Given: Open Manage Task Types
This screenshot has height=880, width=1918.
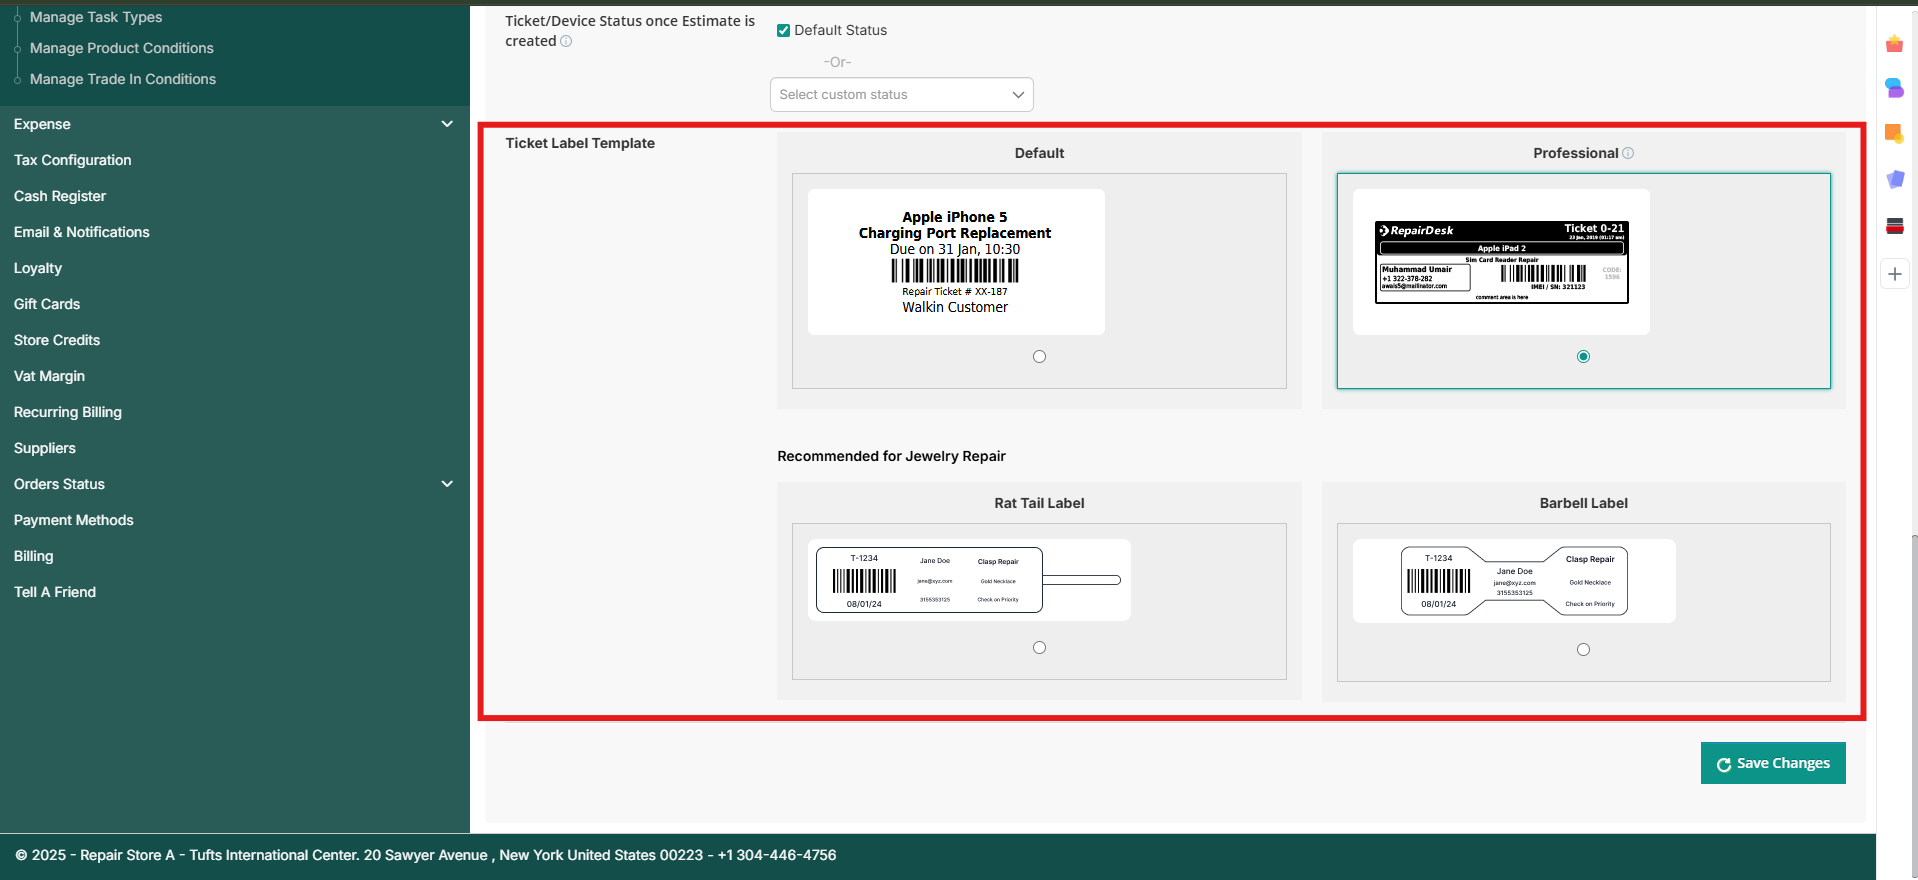Looking at the screenshot, I should [96, 17].
